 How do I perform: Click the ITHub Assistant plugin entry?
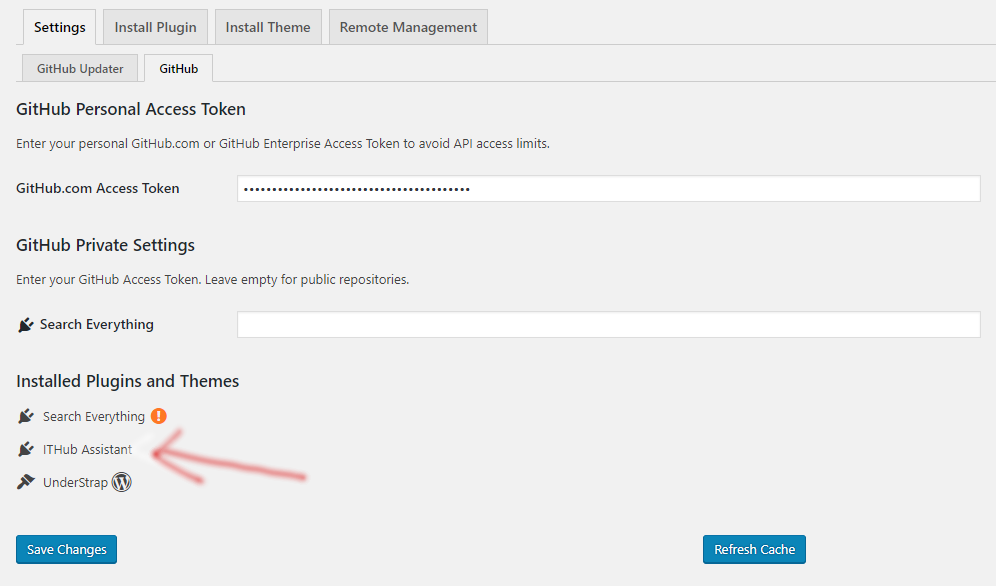(88, 449)
